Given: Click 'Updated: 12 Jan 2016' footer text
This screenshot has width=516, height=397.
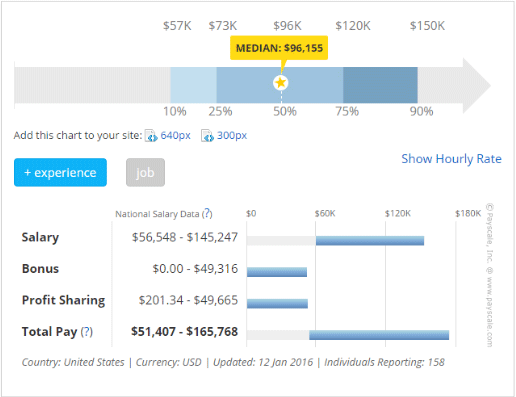Looking at the screenshot, I should (263, 362).
